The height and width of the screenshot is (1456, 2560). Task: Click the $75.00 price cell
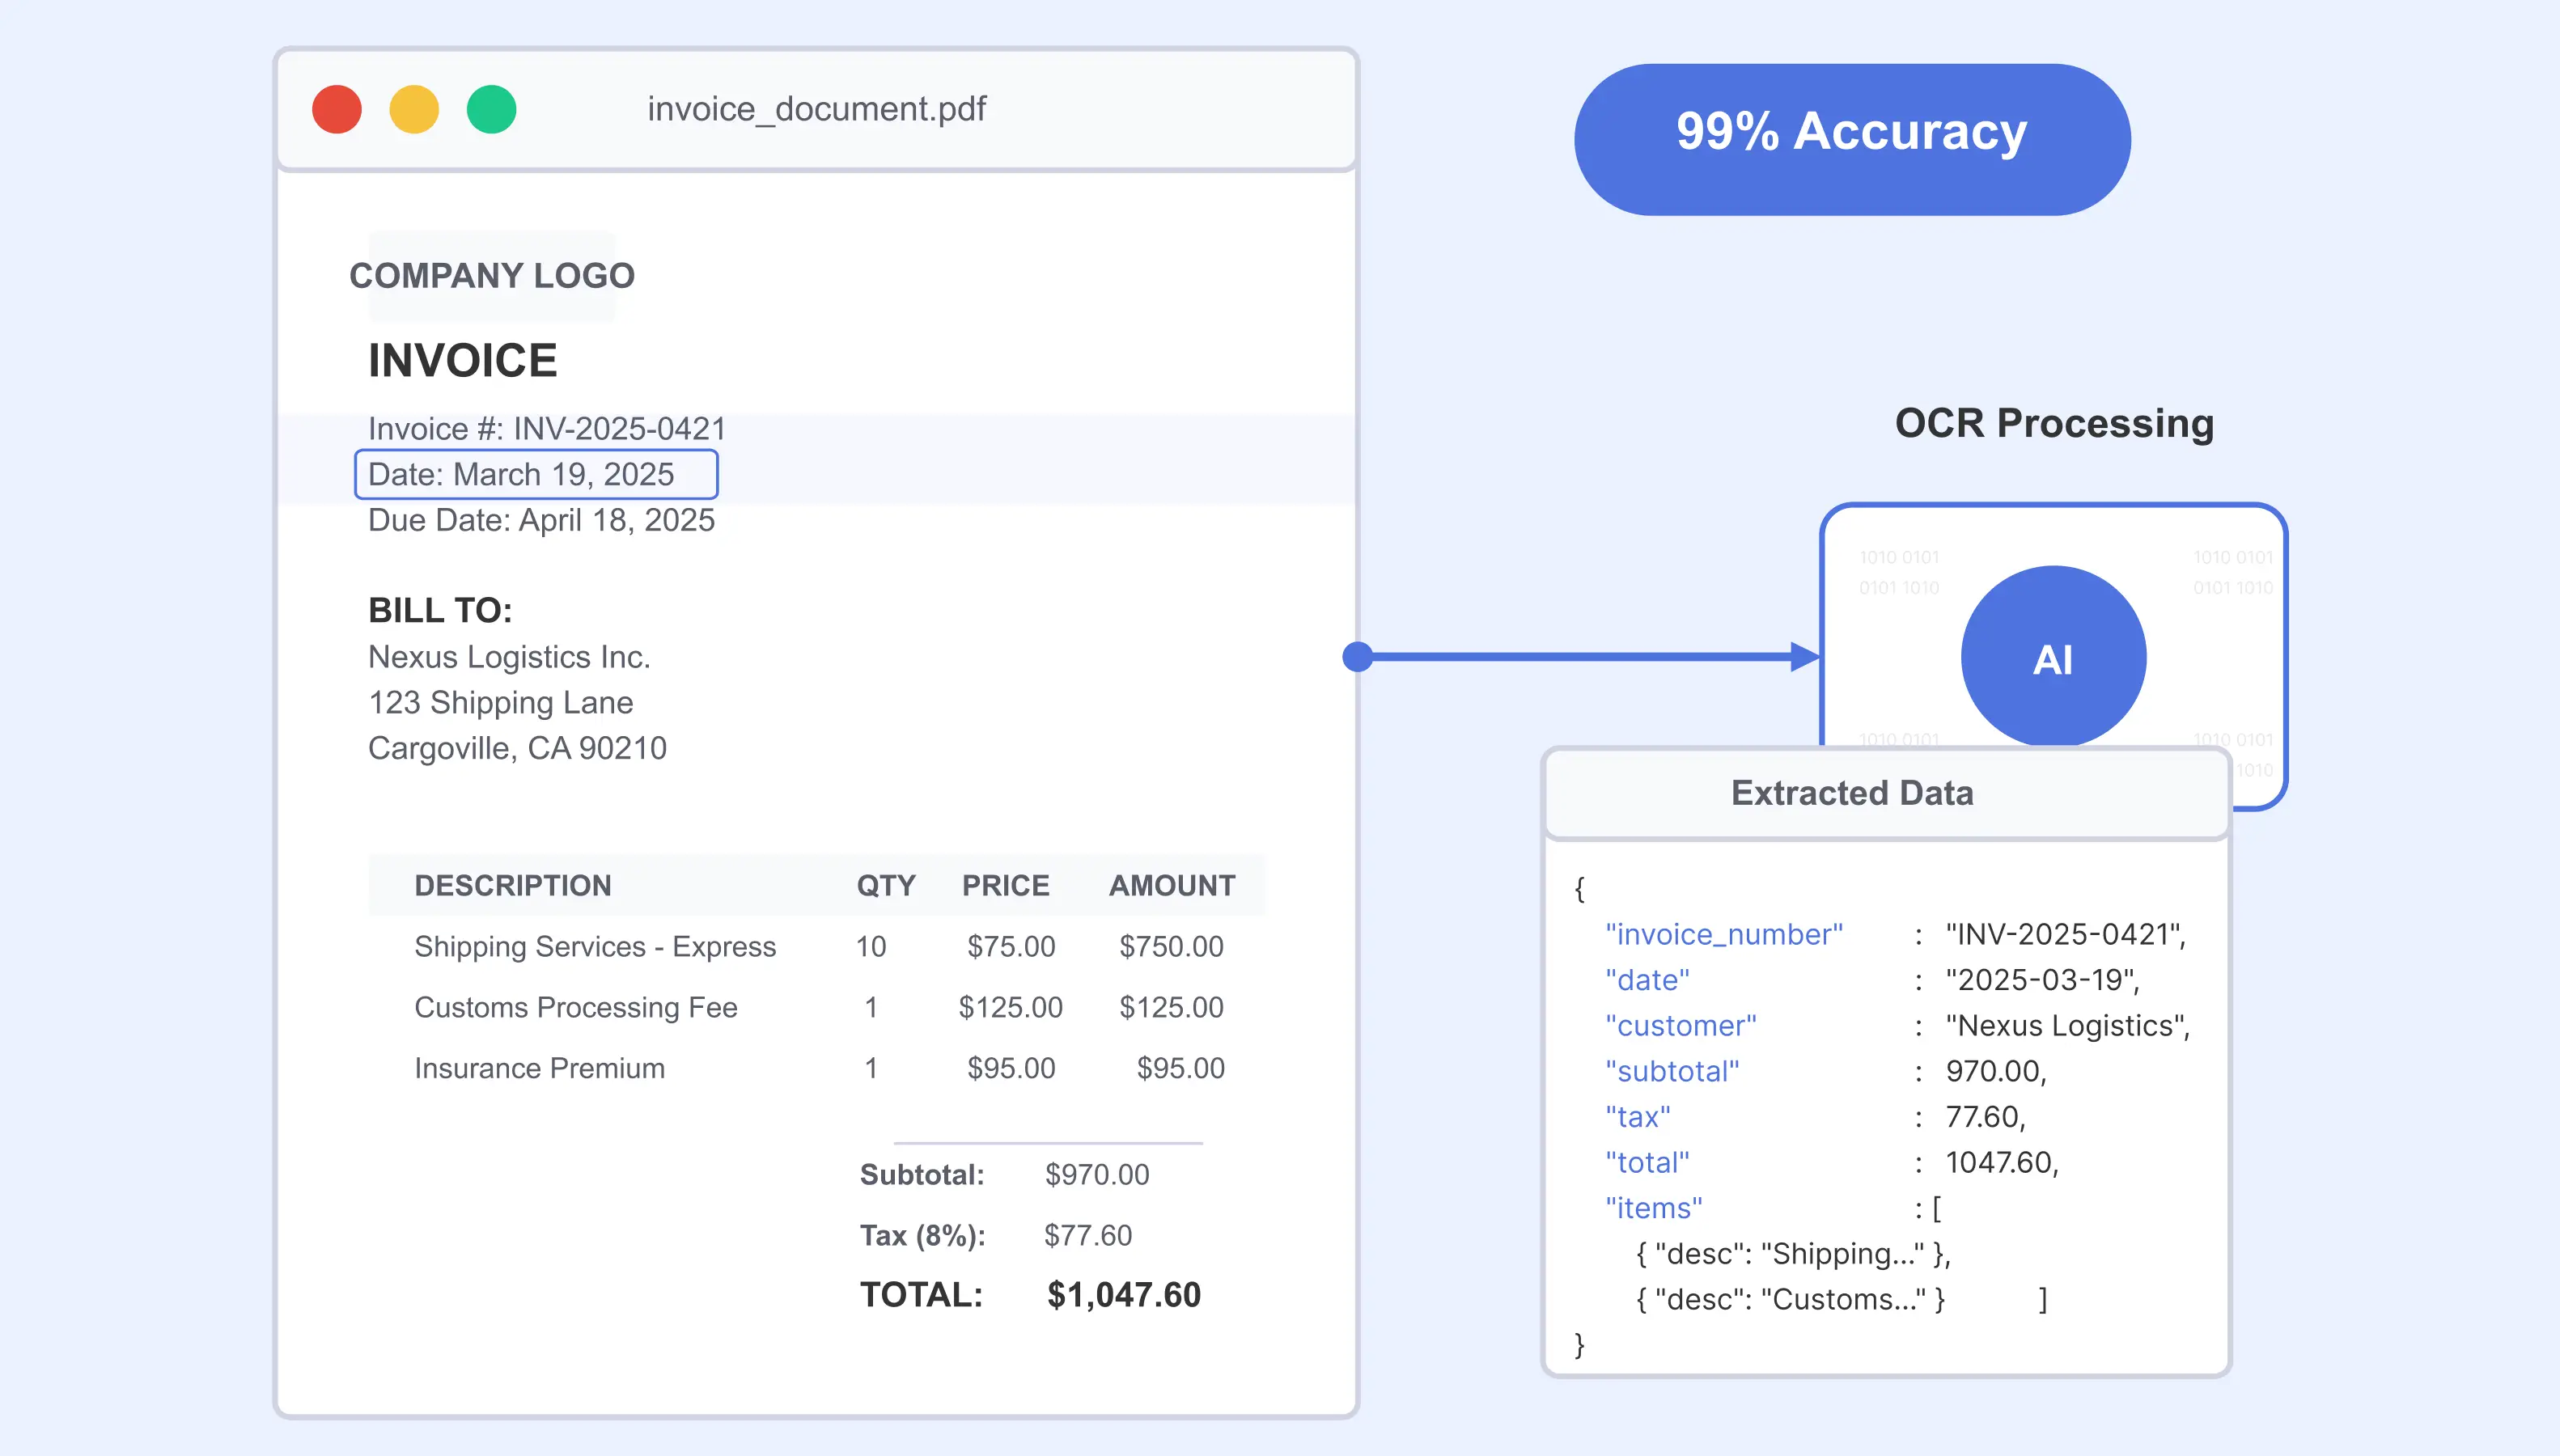click(1011, 946)
